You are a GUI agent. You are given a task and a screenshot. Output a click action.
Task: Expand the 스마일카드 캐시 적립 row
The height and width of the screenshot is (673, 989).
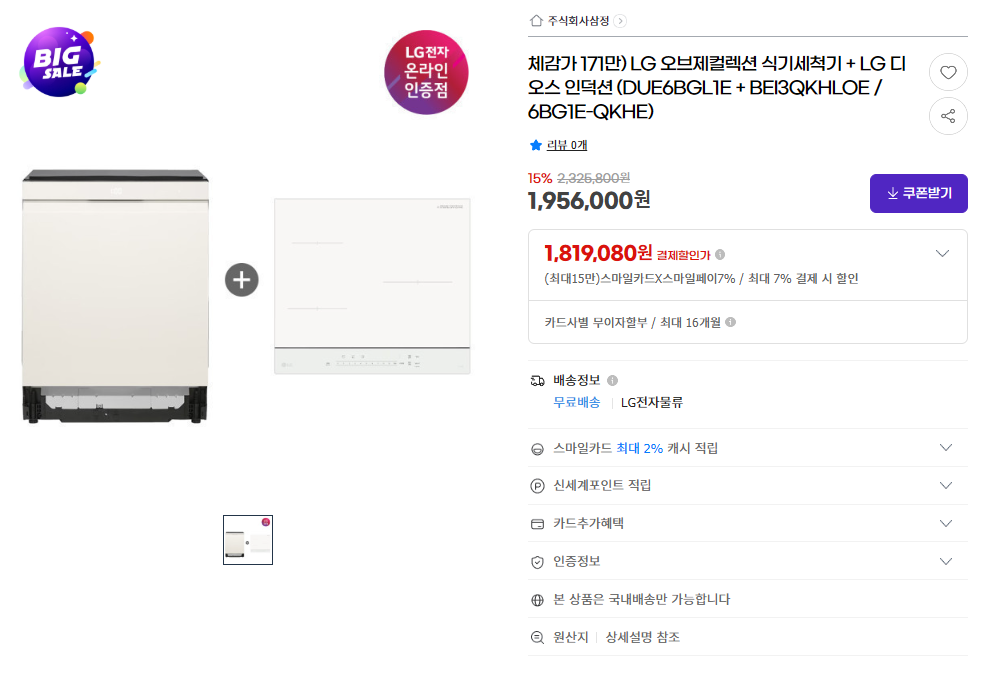946,447
